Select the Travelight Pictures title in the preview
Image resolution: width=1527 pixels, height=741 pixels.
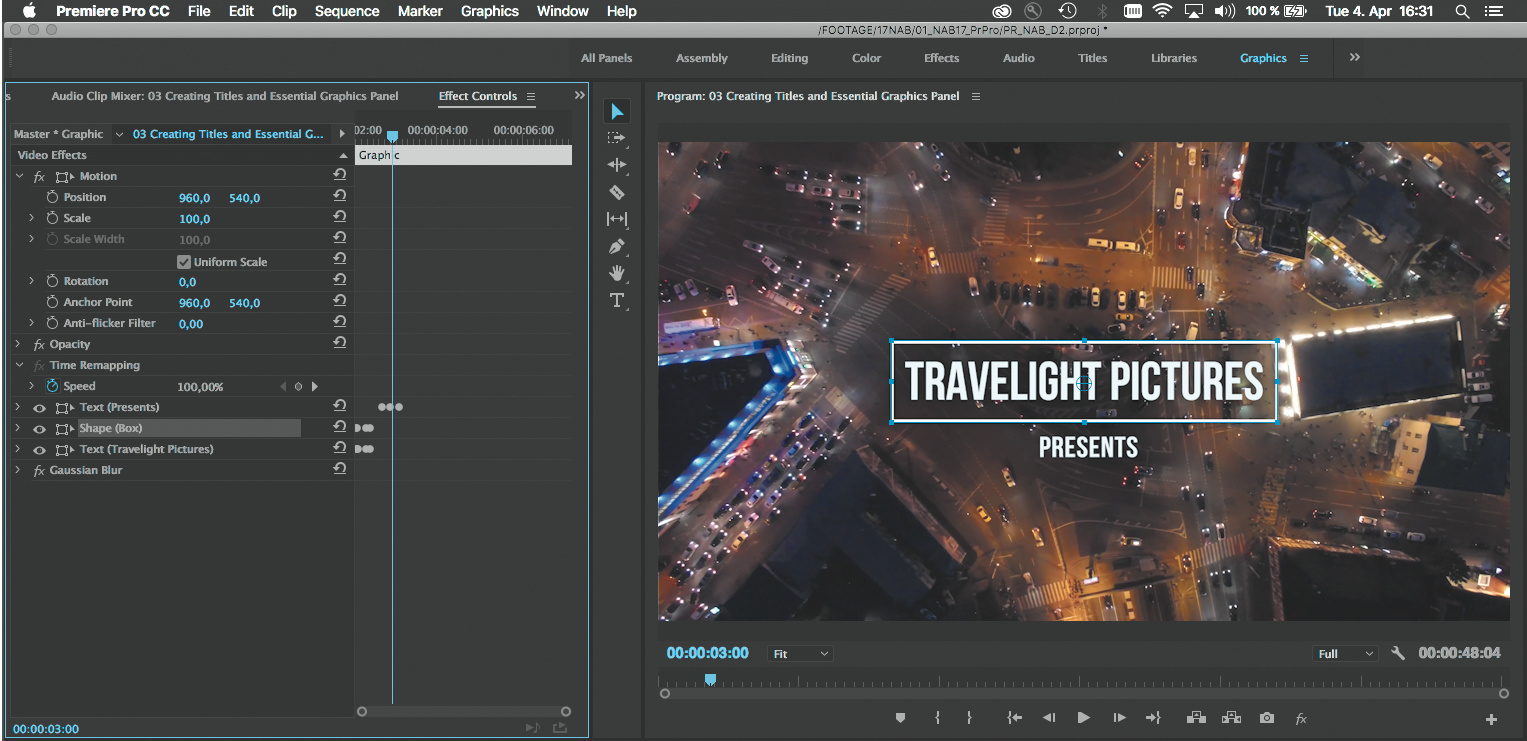point(1084,382)
